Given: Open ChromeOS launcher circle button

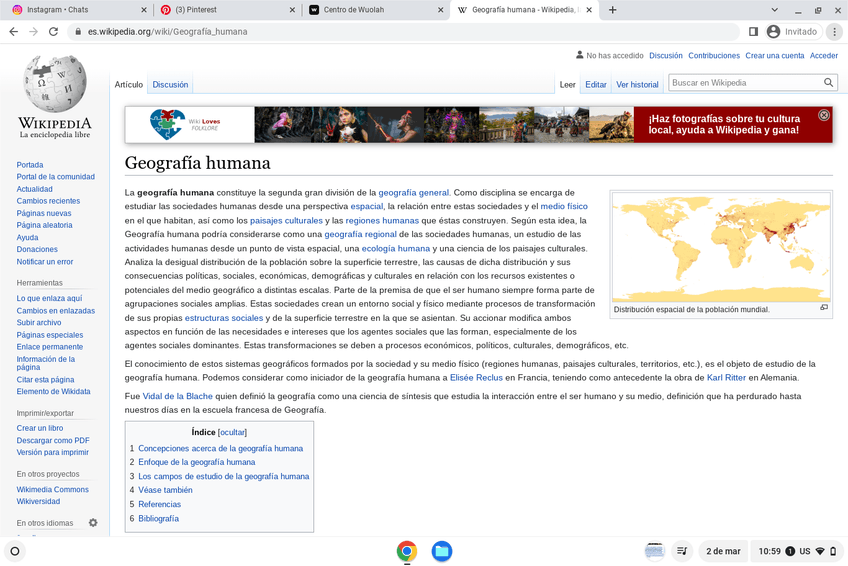Looking at the screenshot, I should point(15,551).
